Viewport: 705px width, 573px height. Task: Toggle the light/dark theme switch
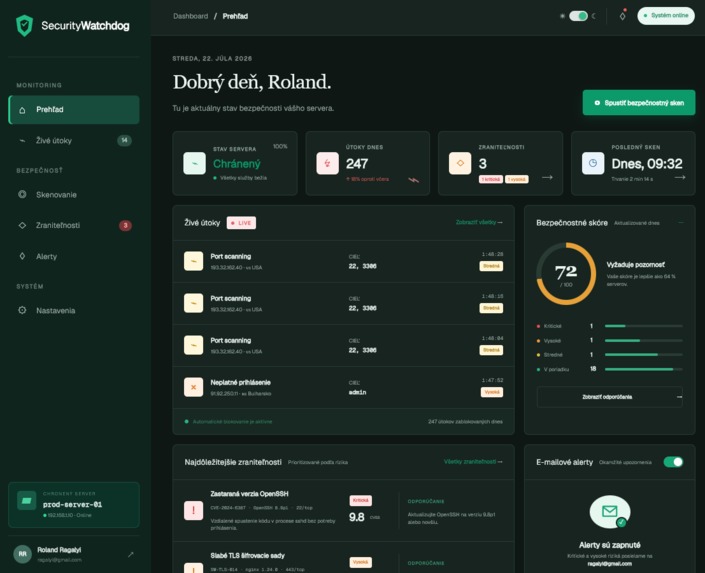pyautogui.click(x=578, y=16)
